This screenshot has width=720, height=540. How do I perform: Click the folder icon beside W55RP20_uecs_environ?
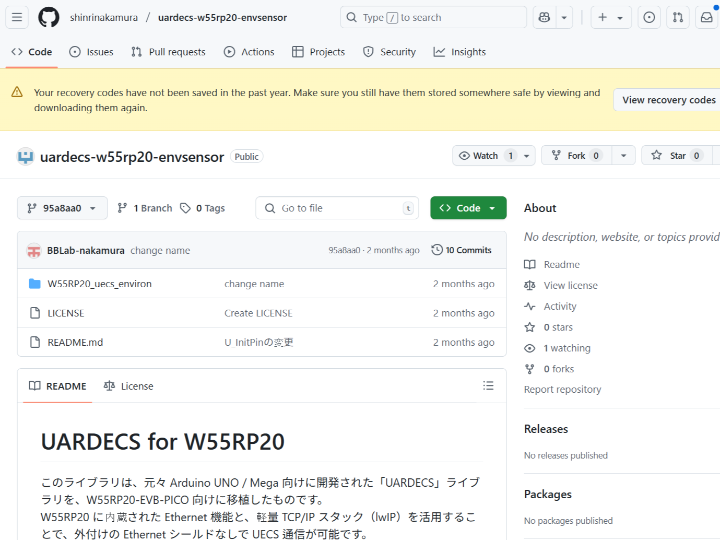point(34,284)
